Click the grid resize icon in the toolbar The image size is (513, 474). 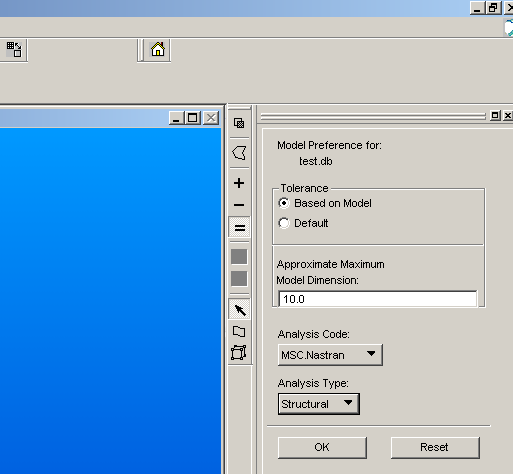[14, 50]
